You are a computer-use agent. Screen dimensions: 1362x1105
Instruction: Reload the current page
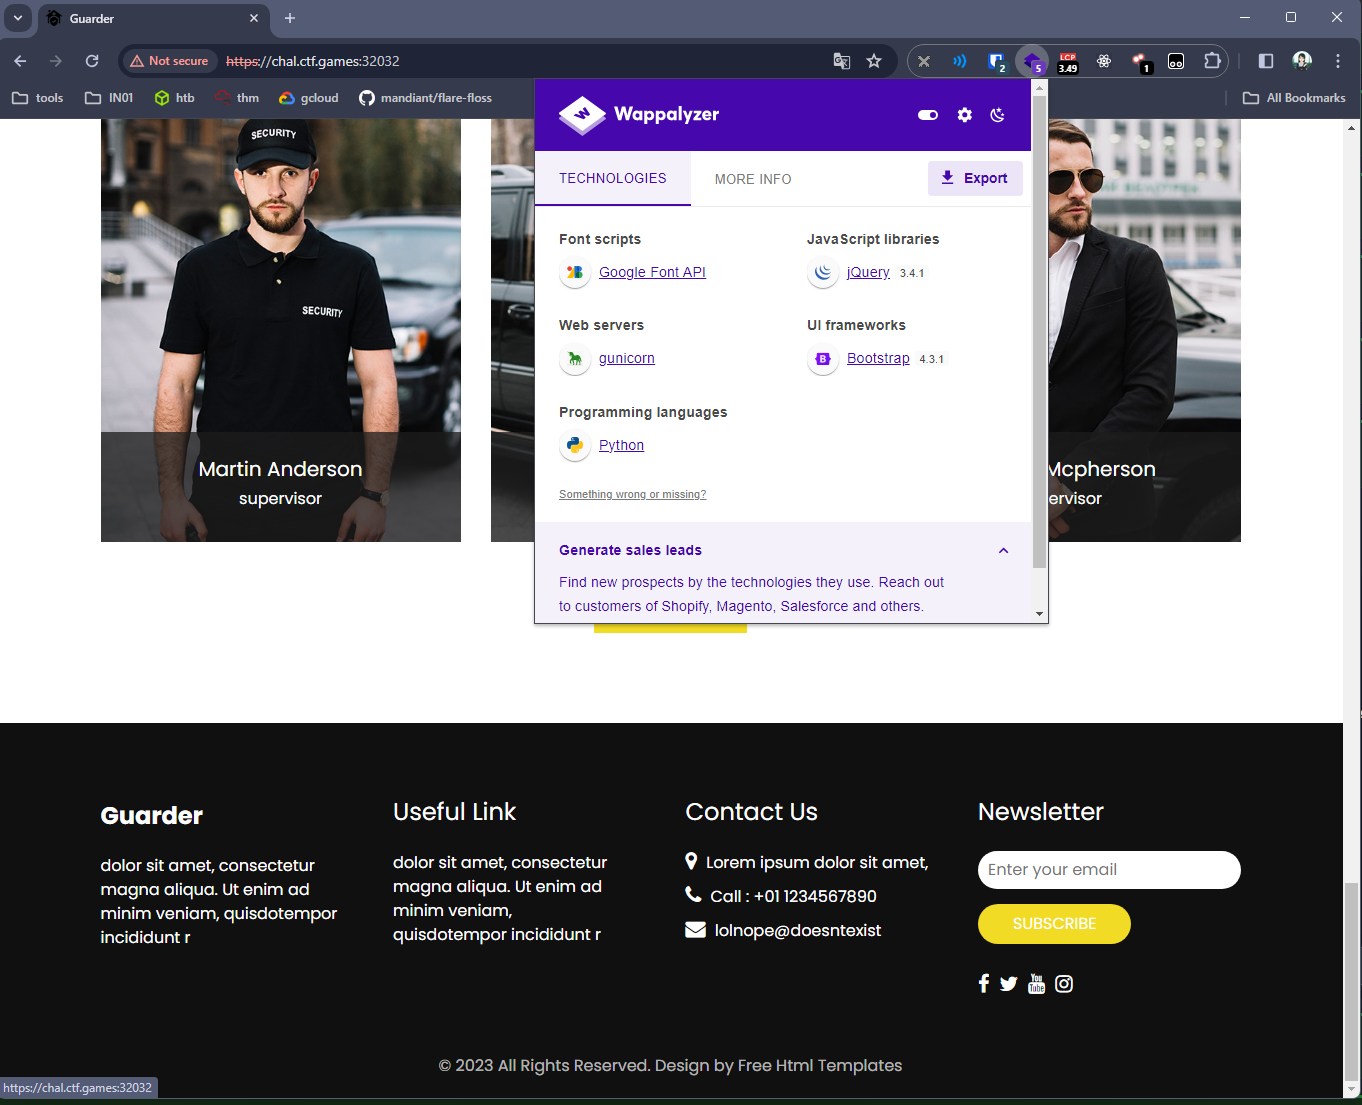click(92, 61)
